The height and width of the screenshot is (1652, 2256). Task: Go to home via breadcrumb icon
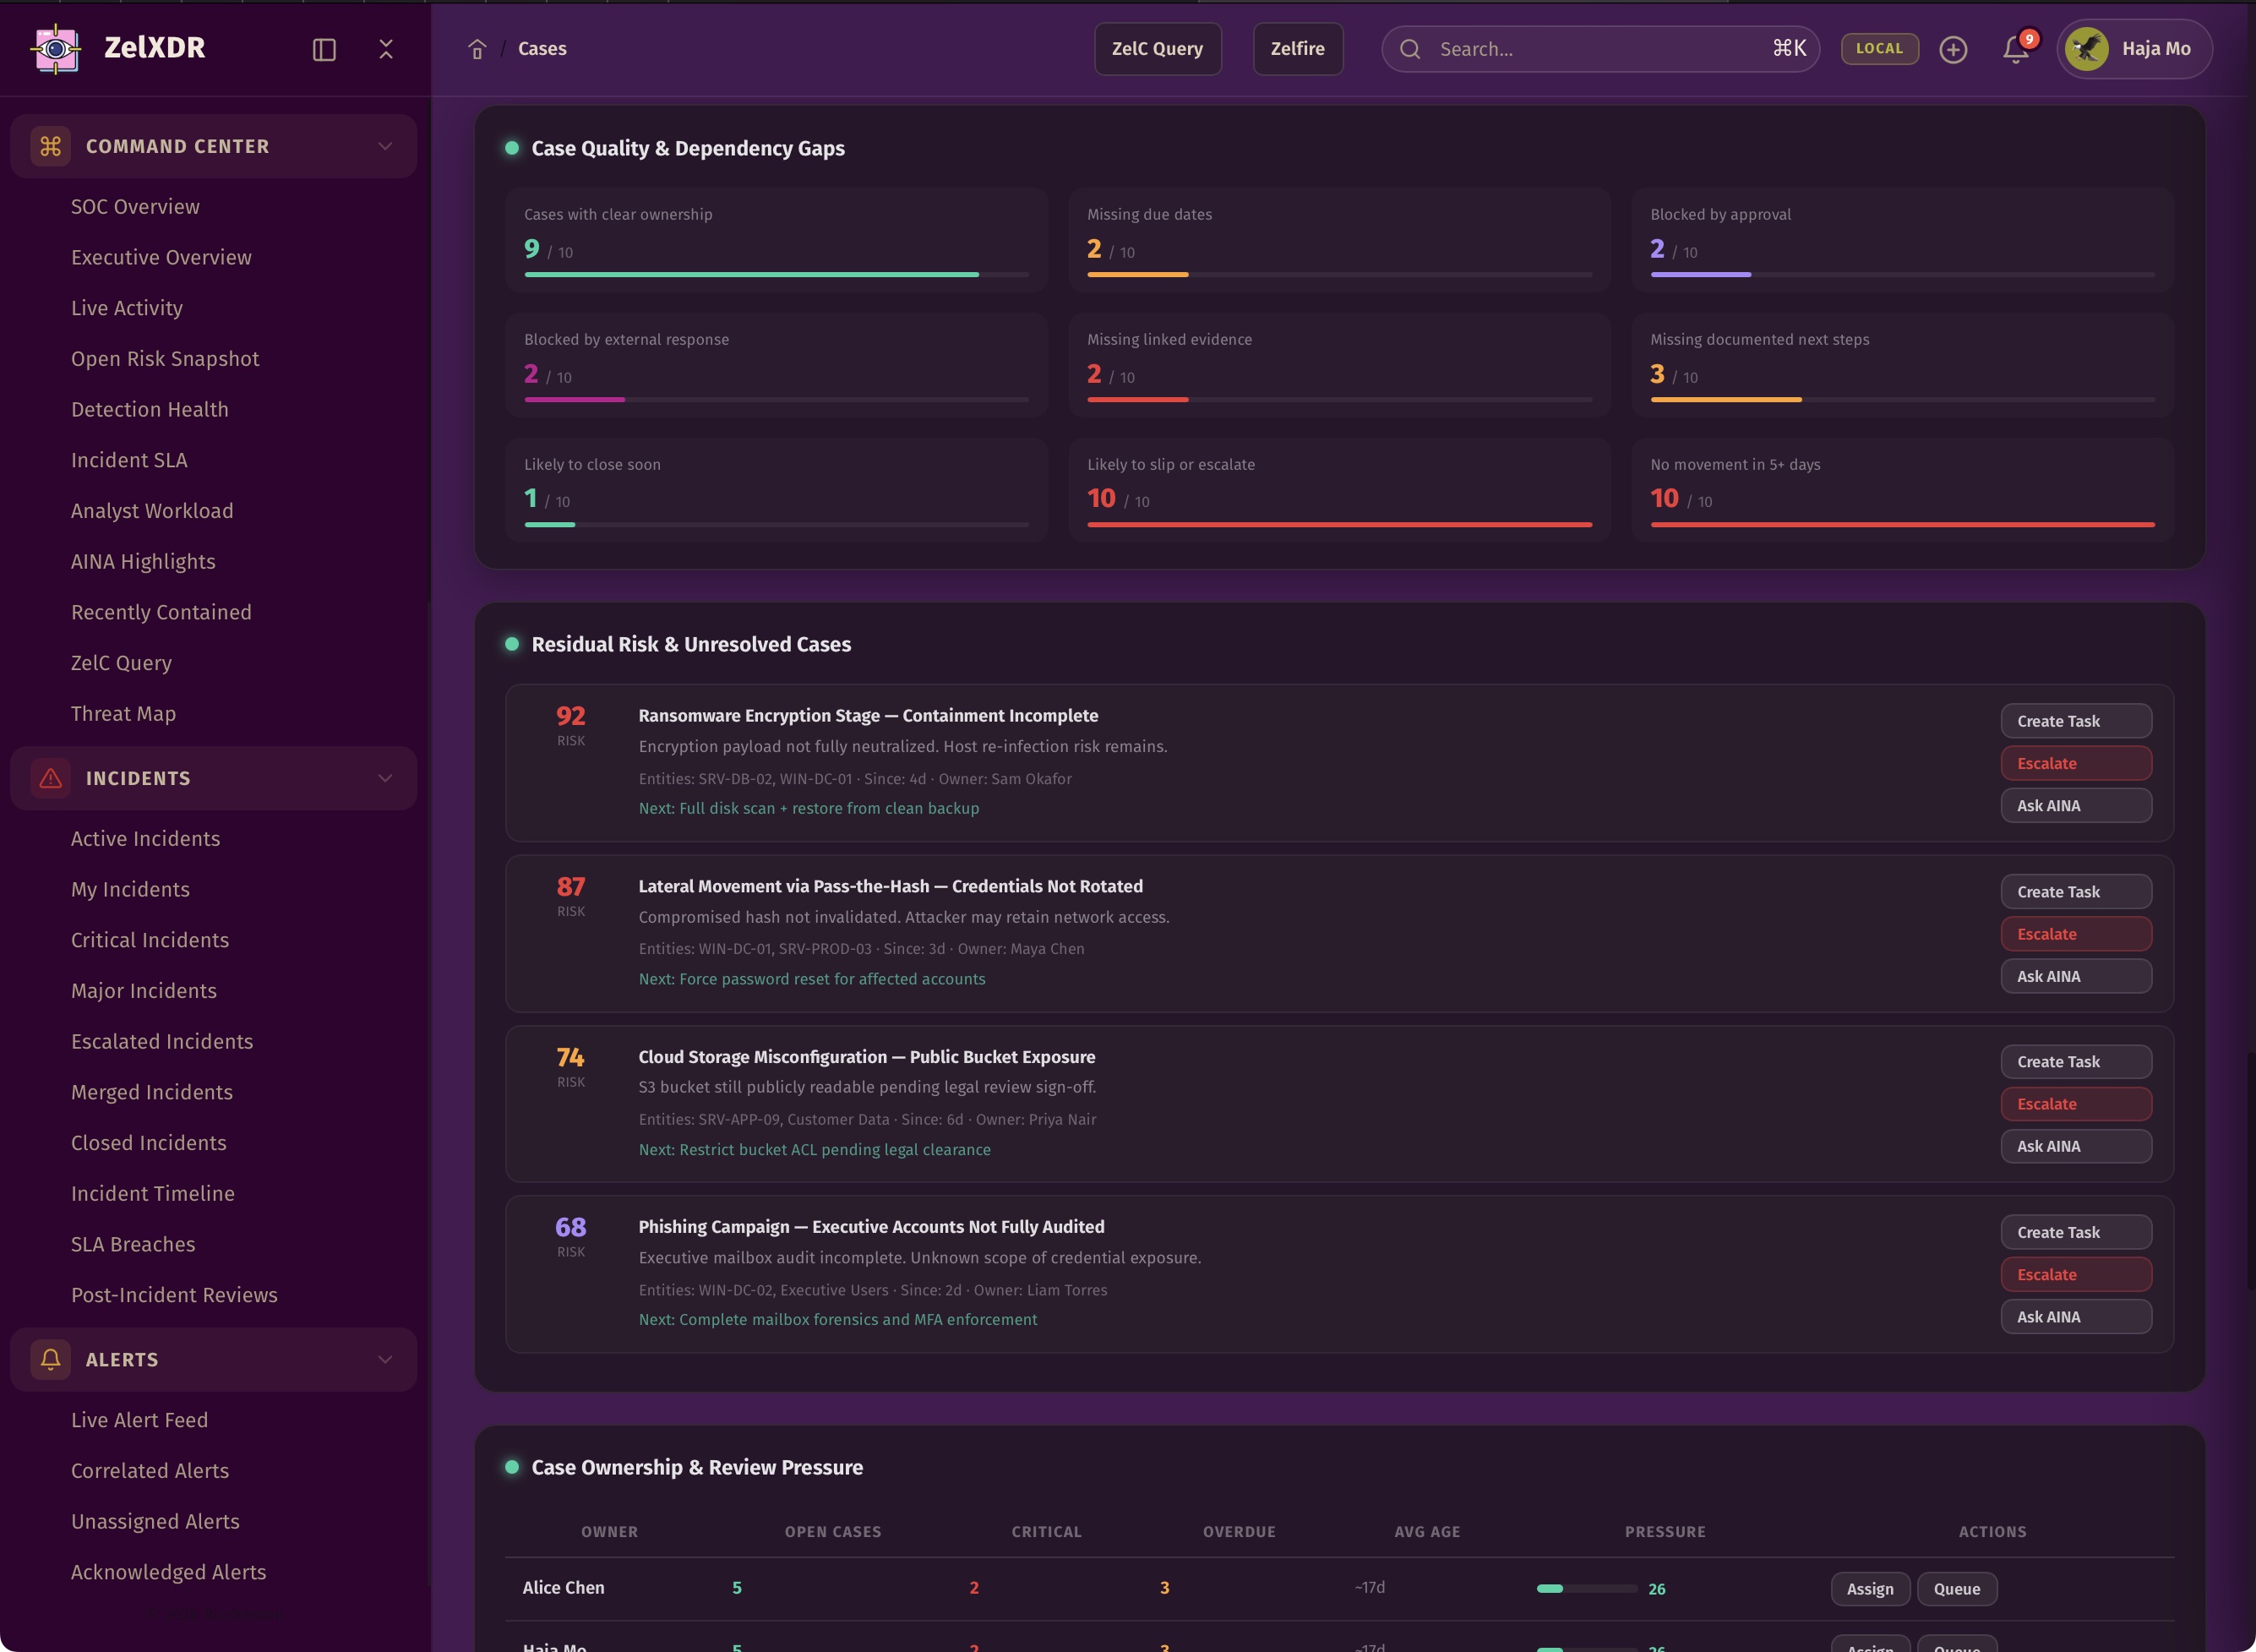[x=477, y=49]
